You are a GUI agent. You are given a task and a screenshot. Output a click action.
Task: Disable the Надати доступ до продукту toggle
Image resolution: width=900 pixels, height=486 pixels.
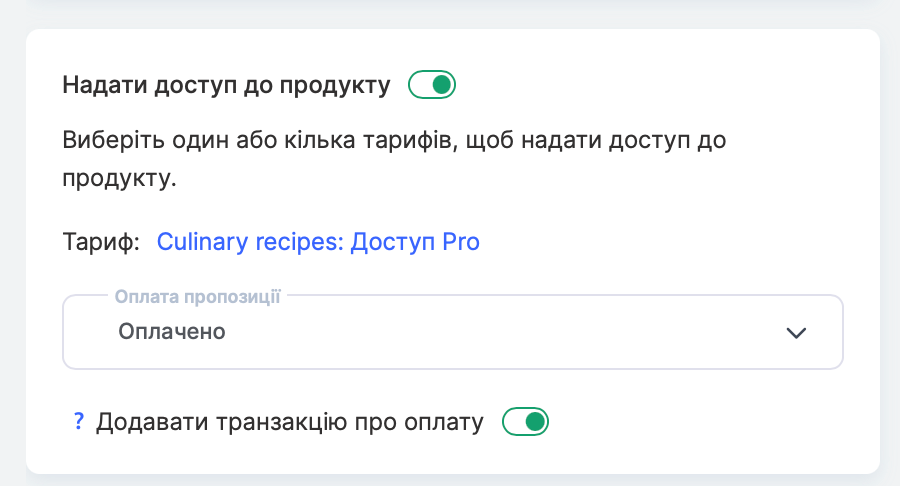click(x=432, y=85)
